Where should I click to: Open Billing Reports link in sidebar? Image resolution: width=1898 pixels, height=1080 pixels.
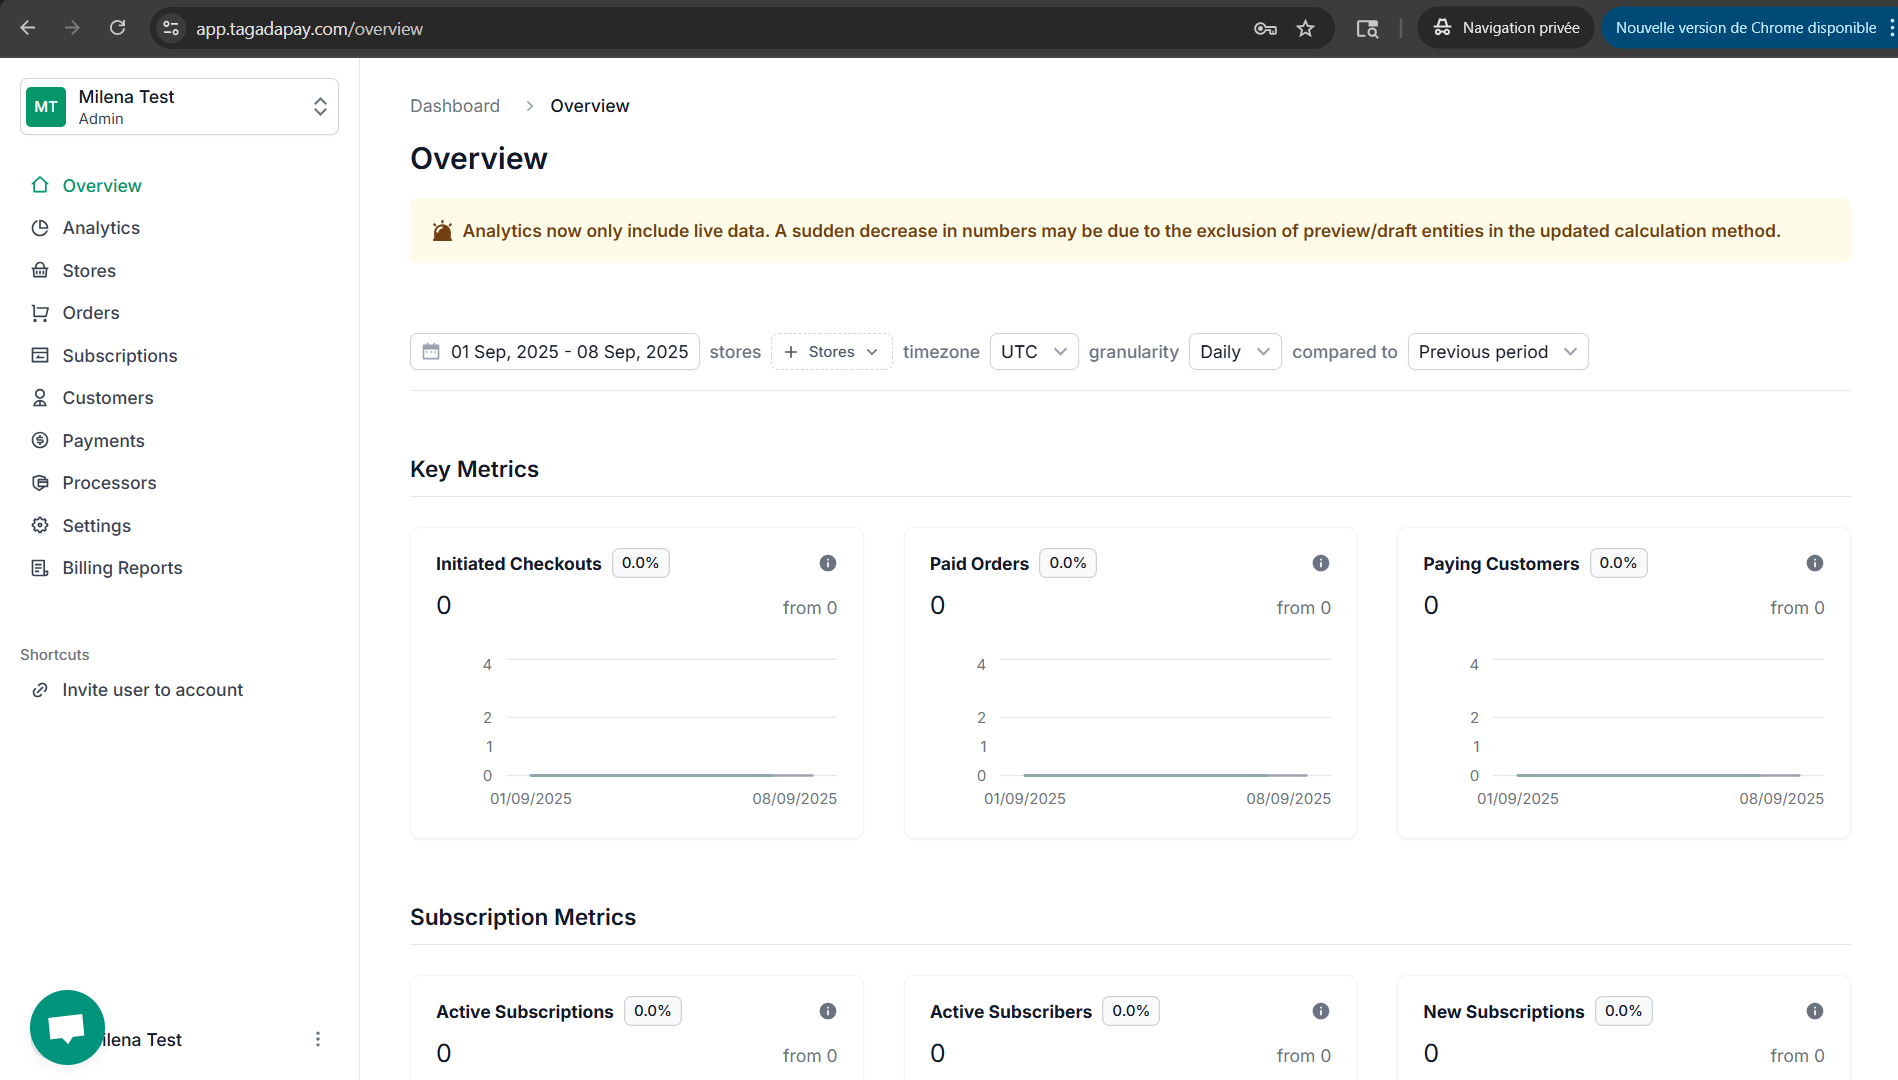(122, 568)
